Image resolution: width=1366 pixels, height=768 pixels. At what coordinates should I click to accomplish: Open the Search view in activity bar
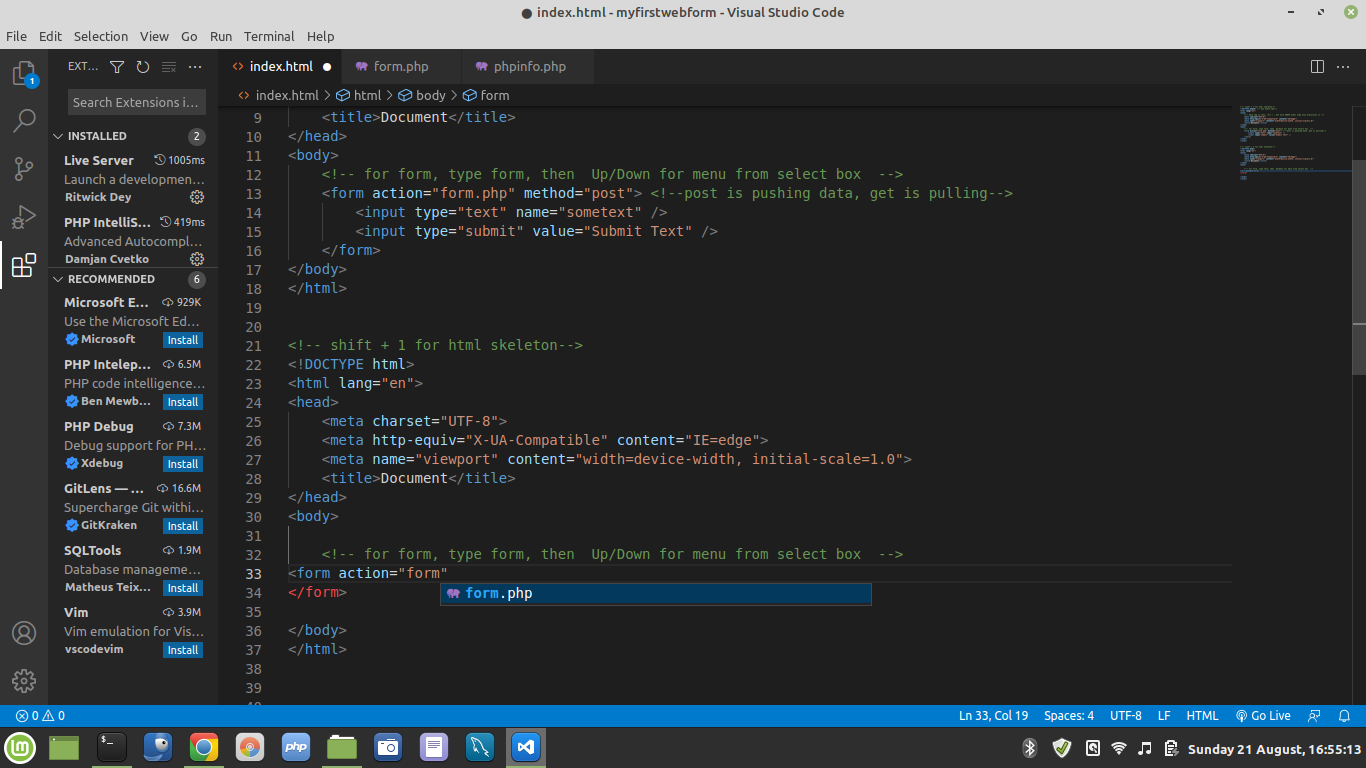coord(24,121)
